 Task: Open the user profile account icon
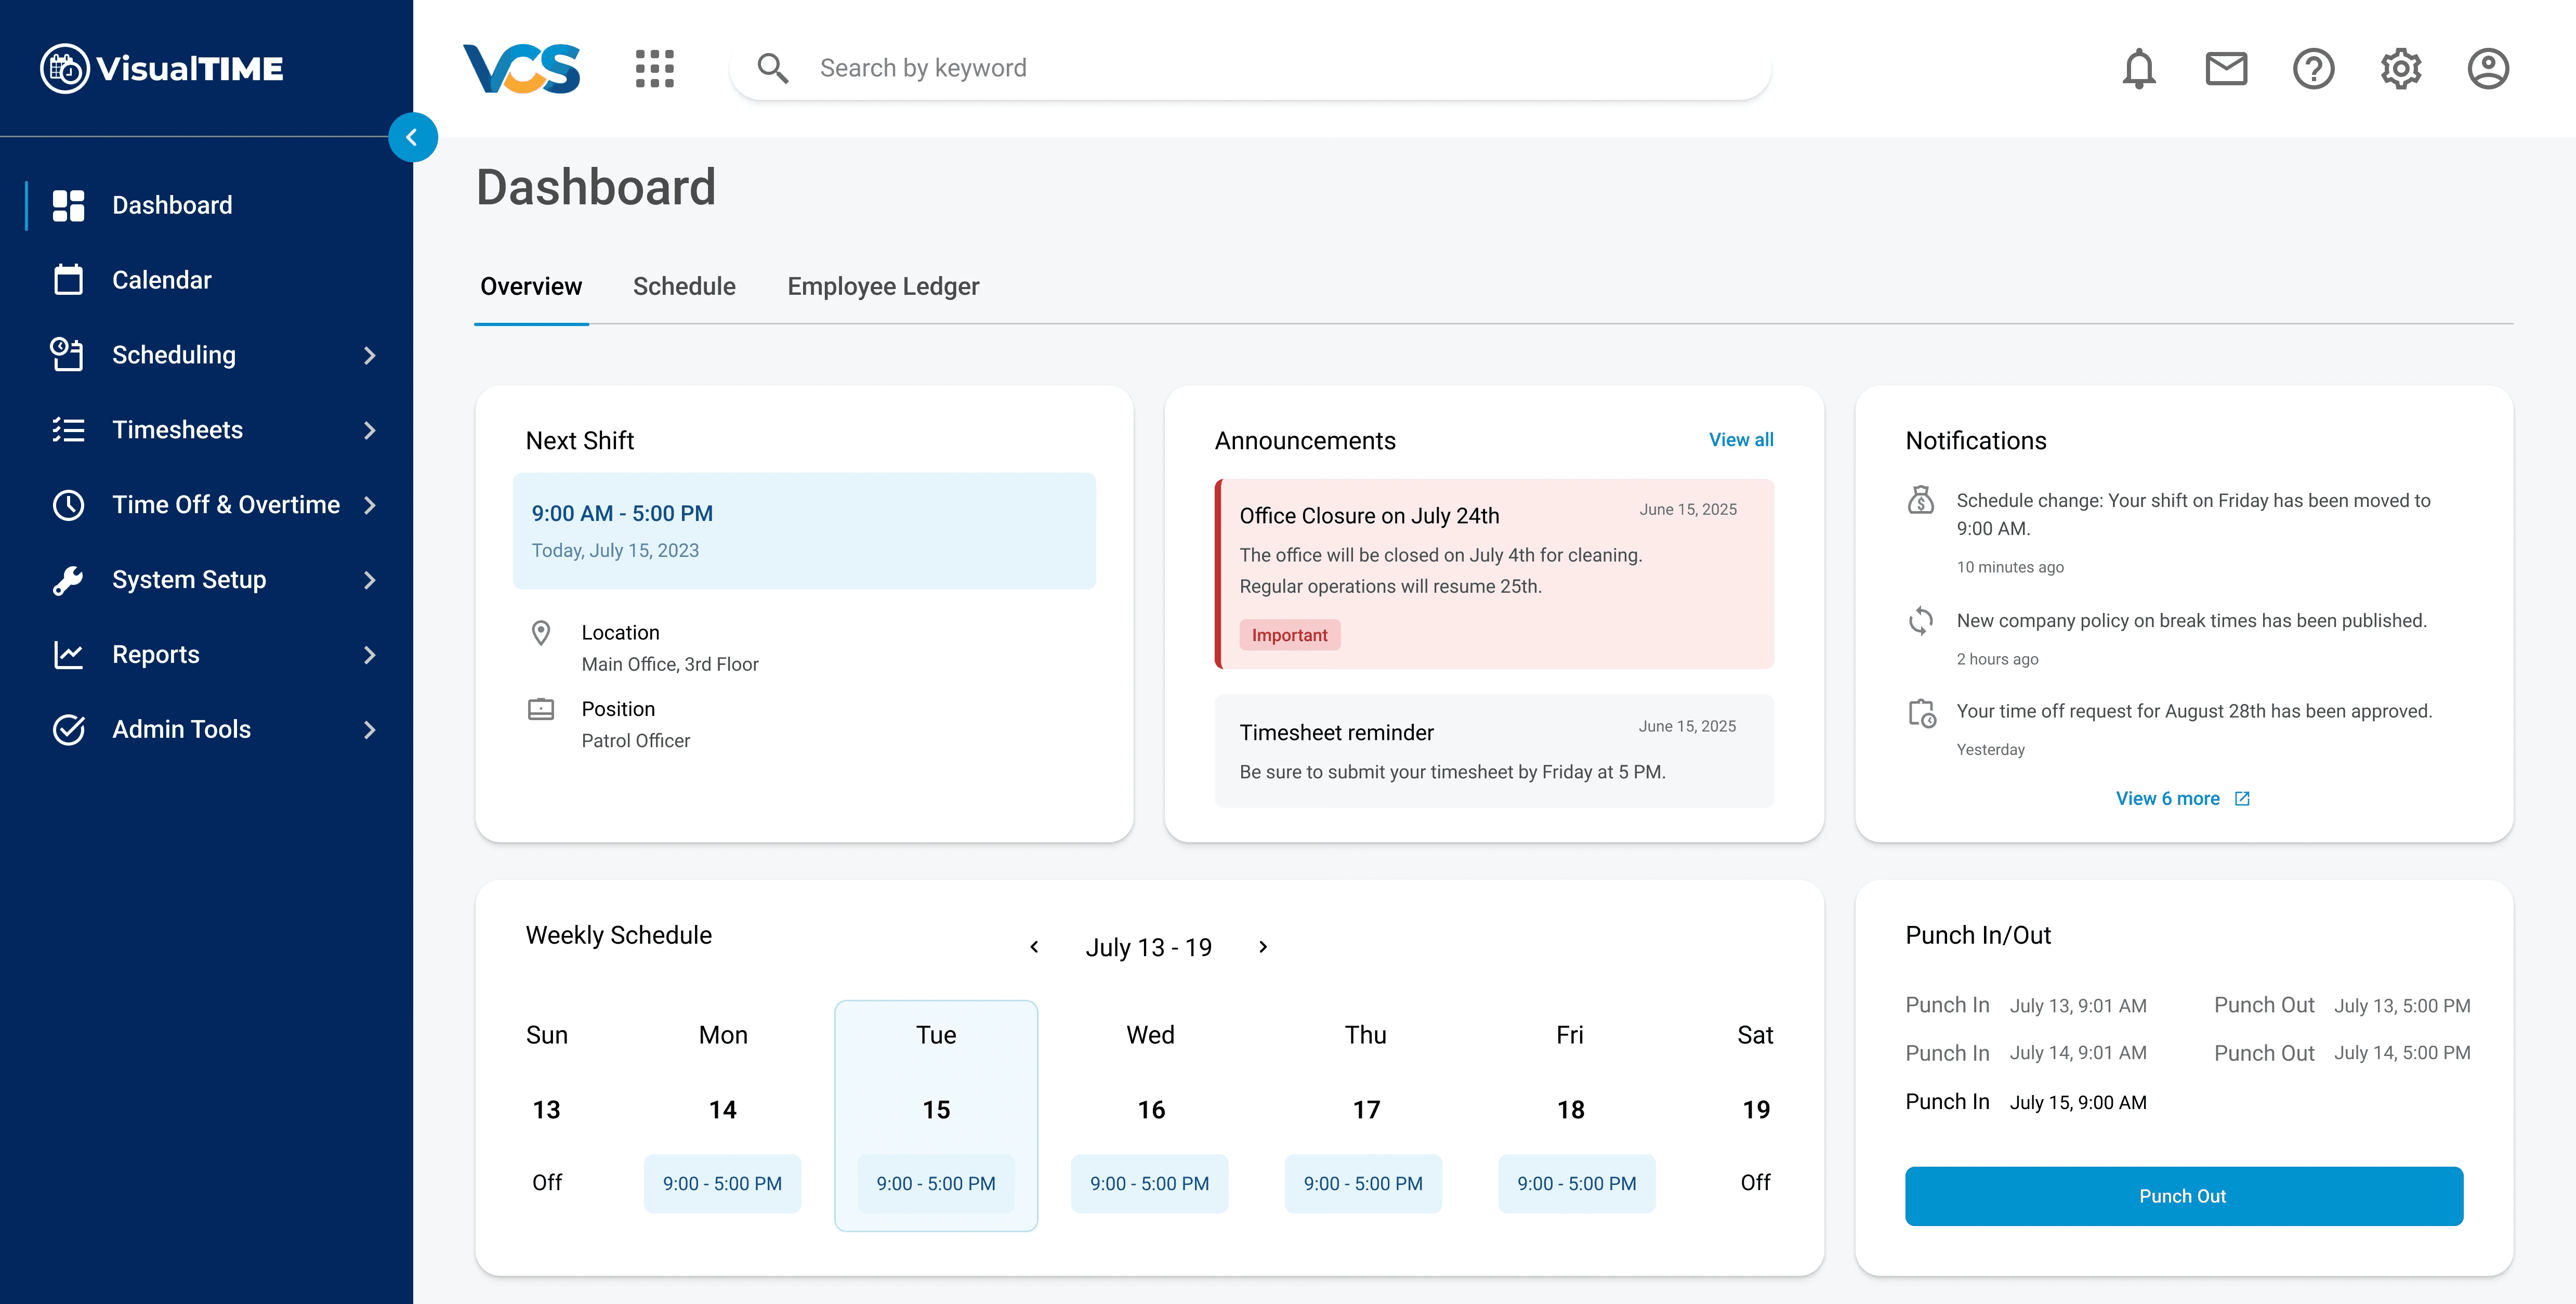(x=2487, y=68)
